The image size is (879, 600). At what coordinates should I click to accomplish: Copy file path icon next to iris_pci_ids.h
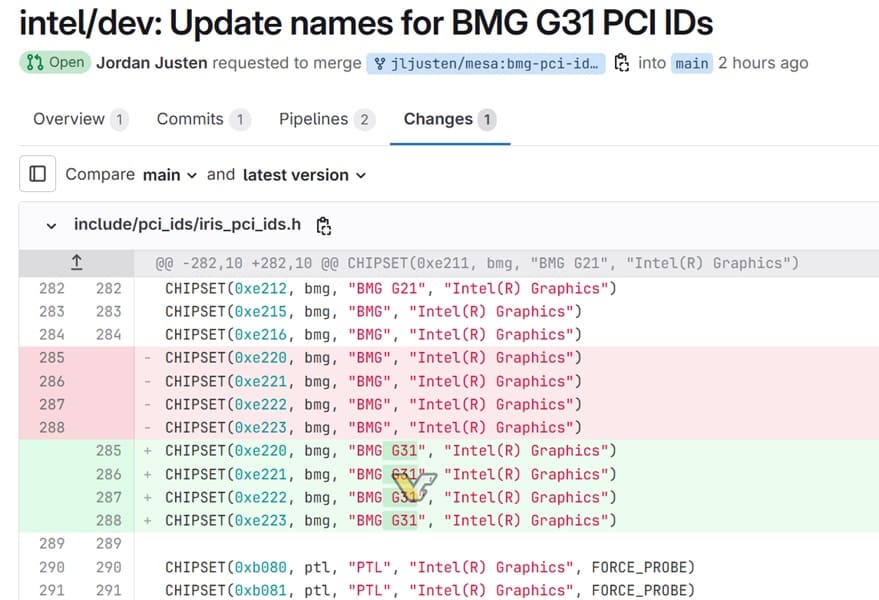point(323,225)
